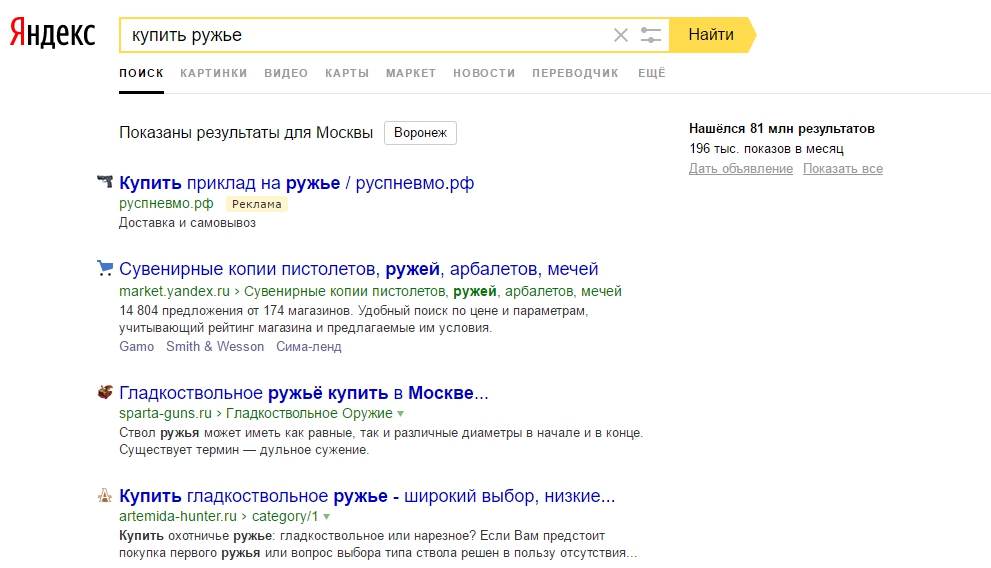Select the Поиск tab
This screenshot has height=568, width=991.
click(142, 73)
